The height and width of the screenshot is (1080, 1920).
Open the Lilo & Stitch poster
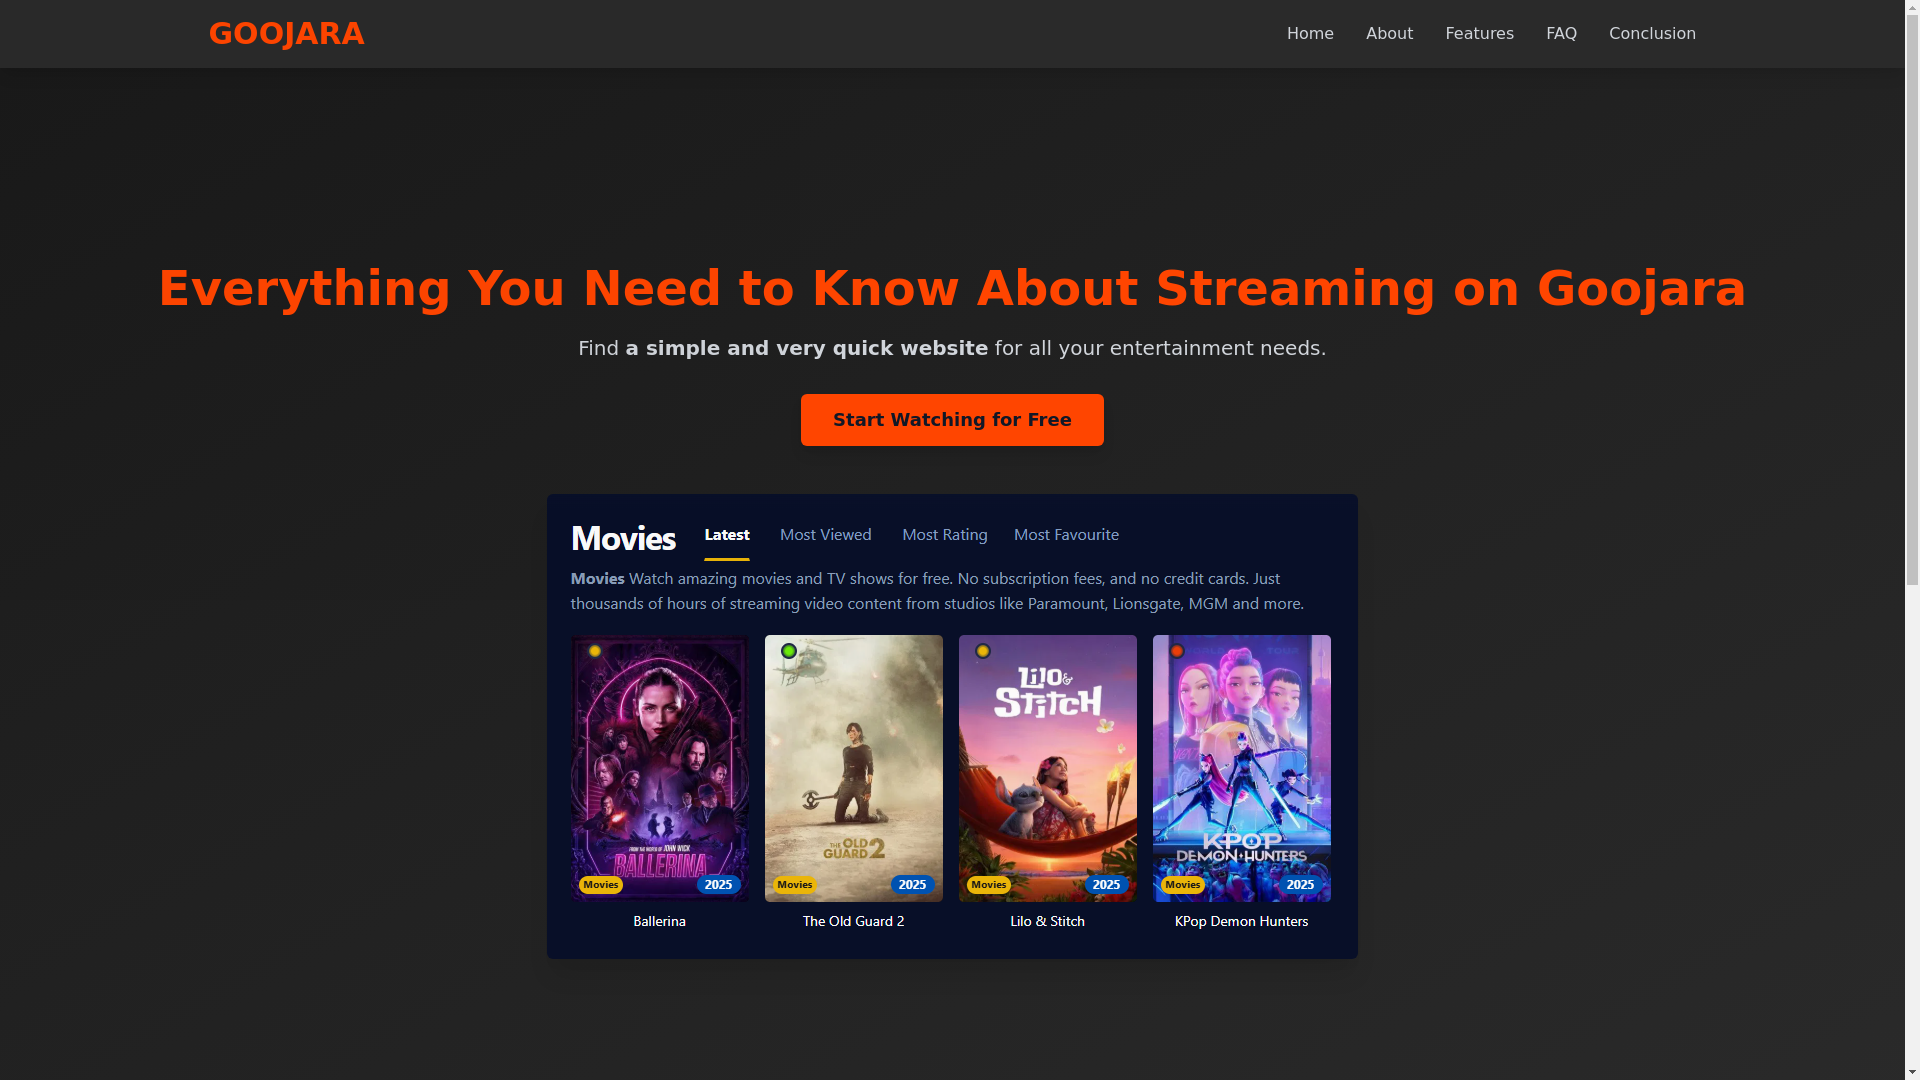1048,768
